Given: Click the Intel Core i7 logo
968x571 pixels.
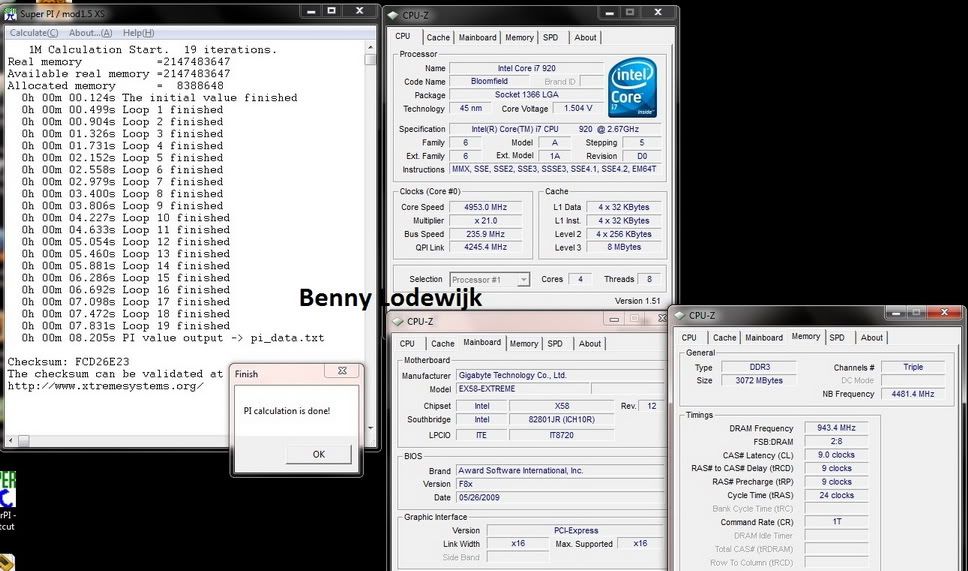Looking at the screenshot, I should tap(632, 88).
